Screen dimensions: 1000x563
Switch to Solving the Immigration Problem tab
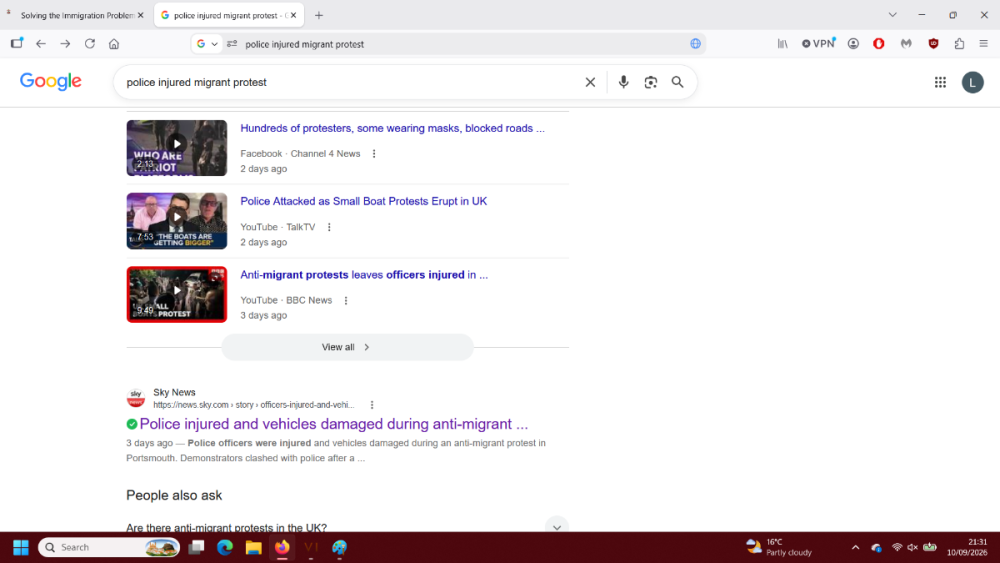click(75, 15)
